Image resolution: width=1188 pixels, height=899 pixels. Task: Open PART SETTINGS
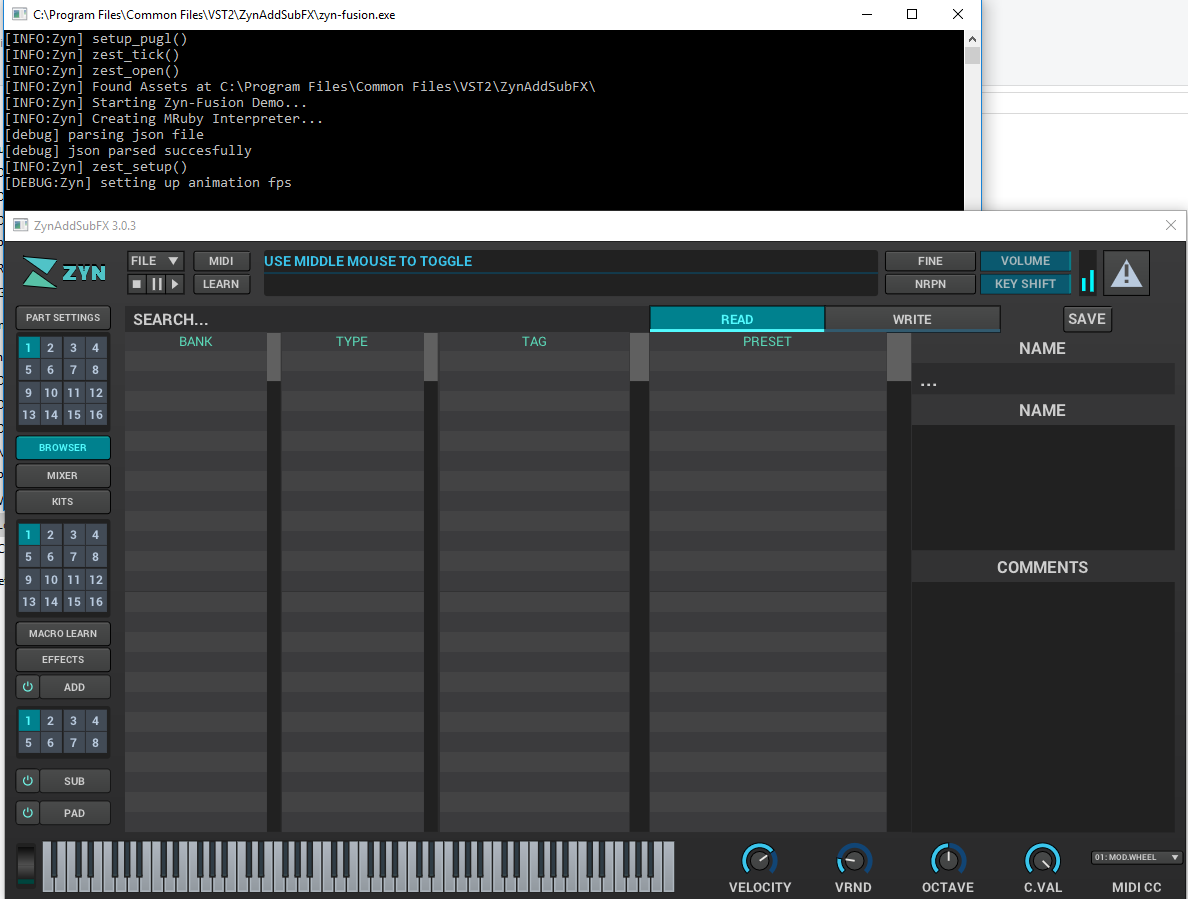click(x=63, y=317)
